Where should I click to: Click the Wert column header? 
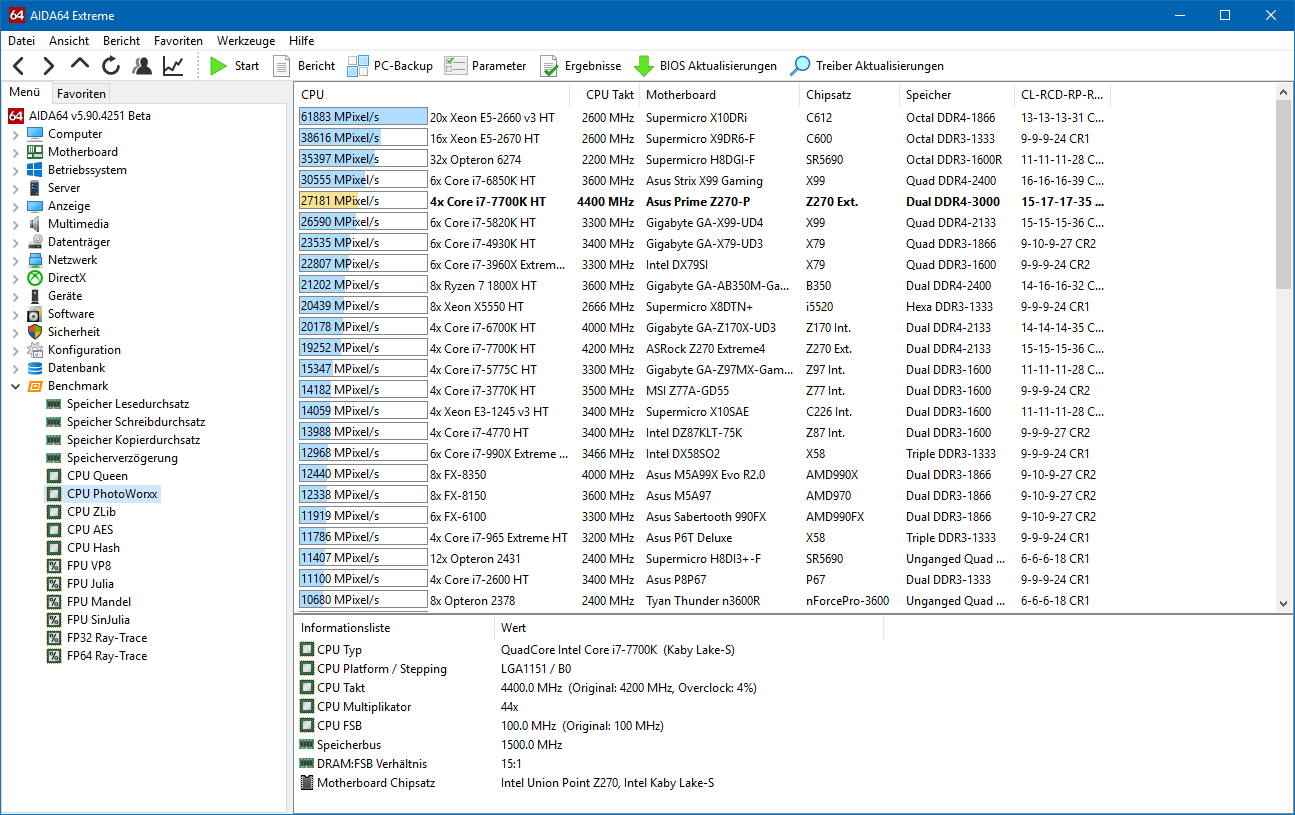(x=688, y=628)
